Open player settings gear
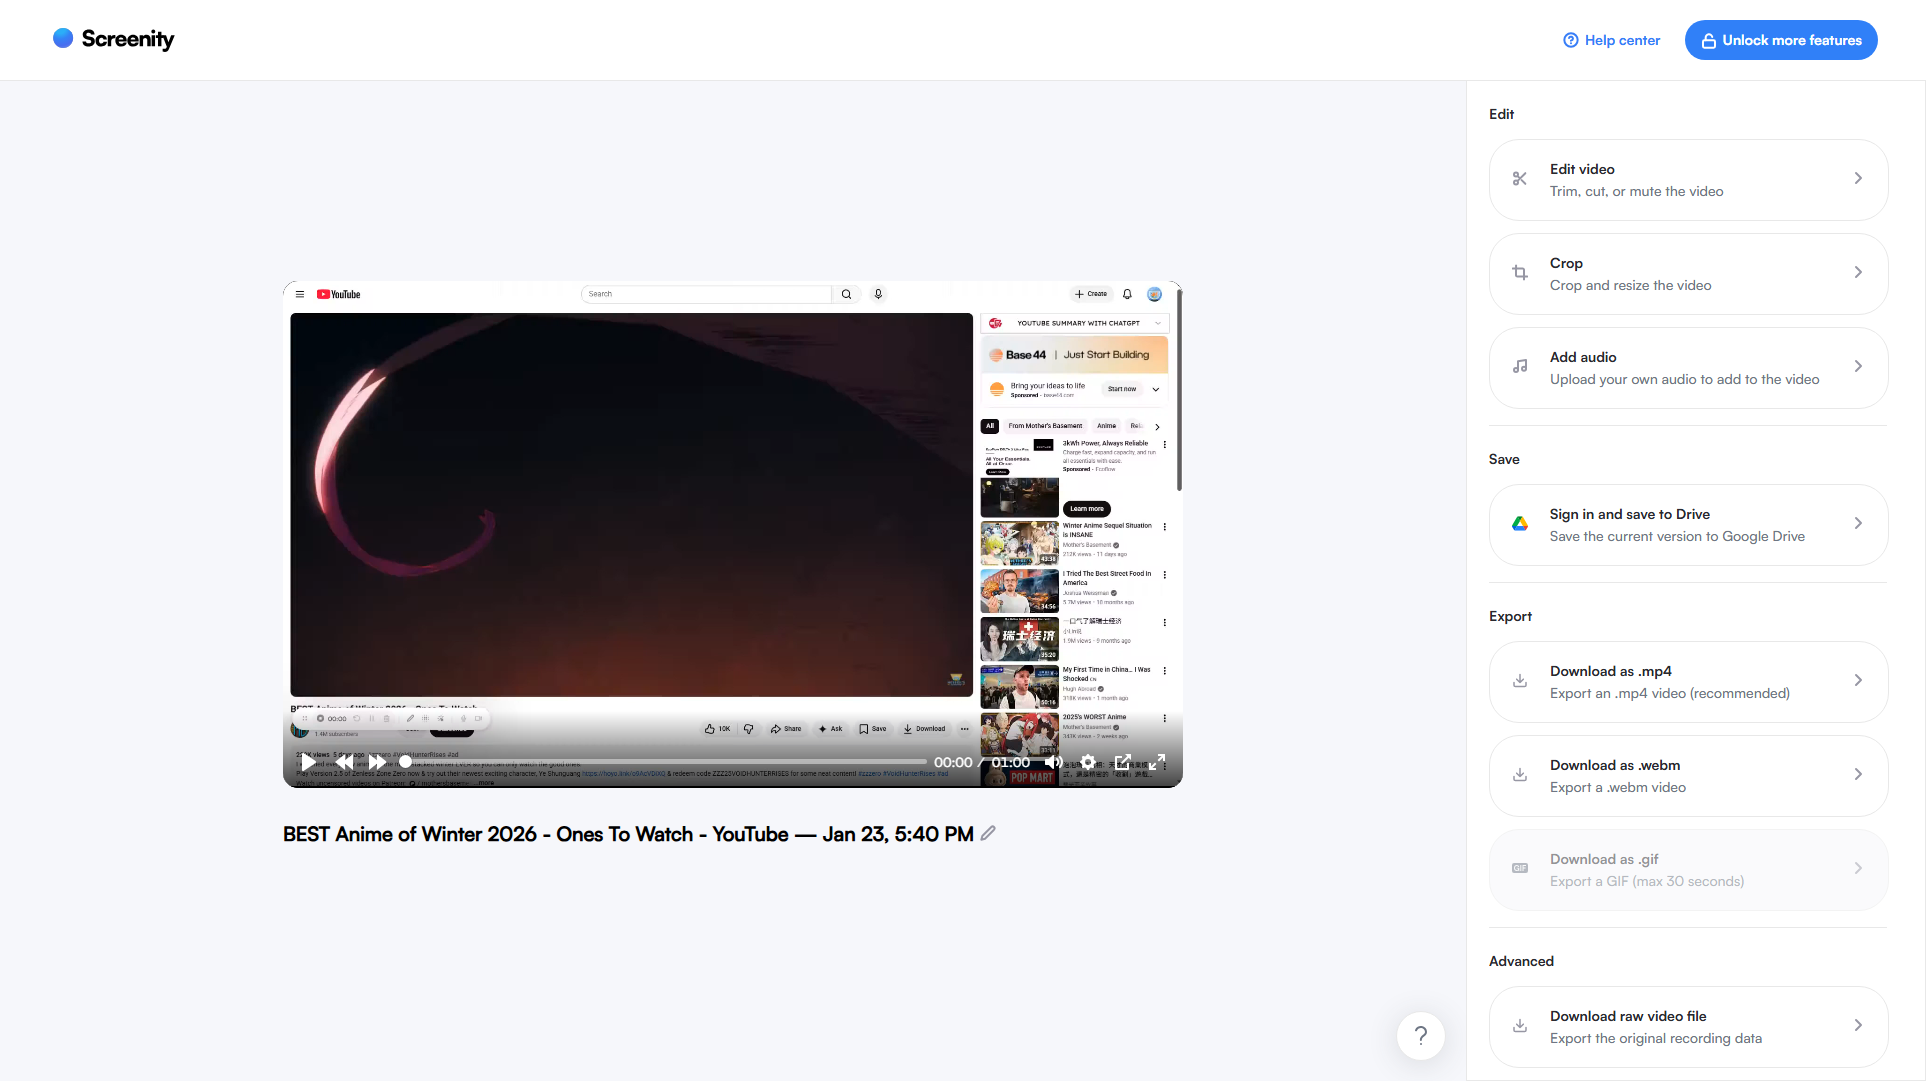This screenshot has height=1081, width=1926. pyautogui.click(x=1088, y=762)
